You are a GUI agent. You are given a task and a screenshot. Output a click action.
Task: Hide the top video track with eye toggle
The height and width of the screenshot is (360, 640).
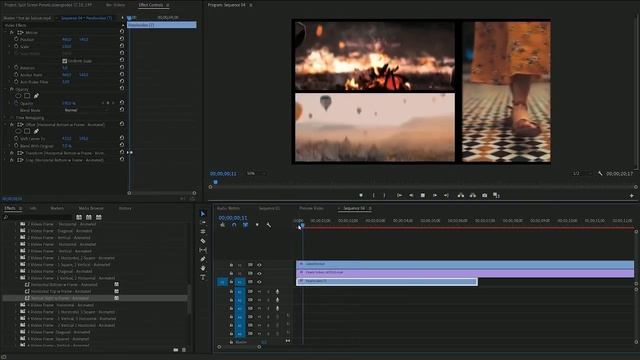point(259,265)
